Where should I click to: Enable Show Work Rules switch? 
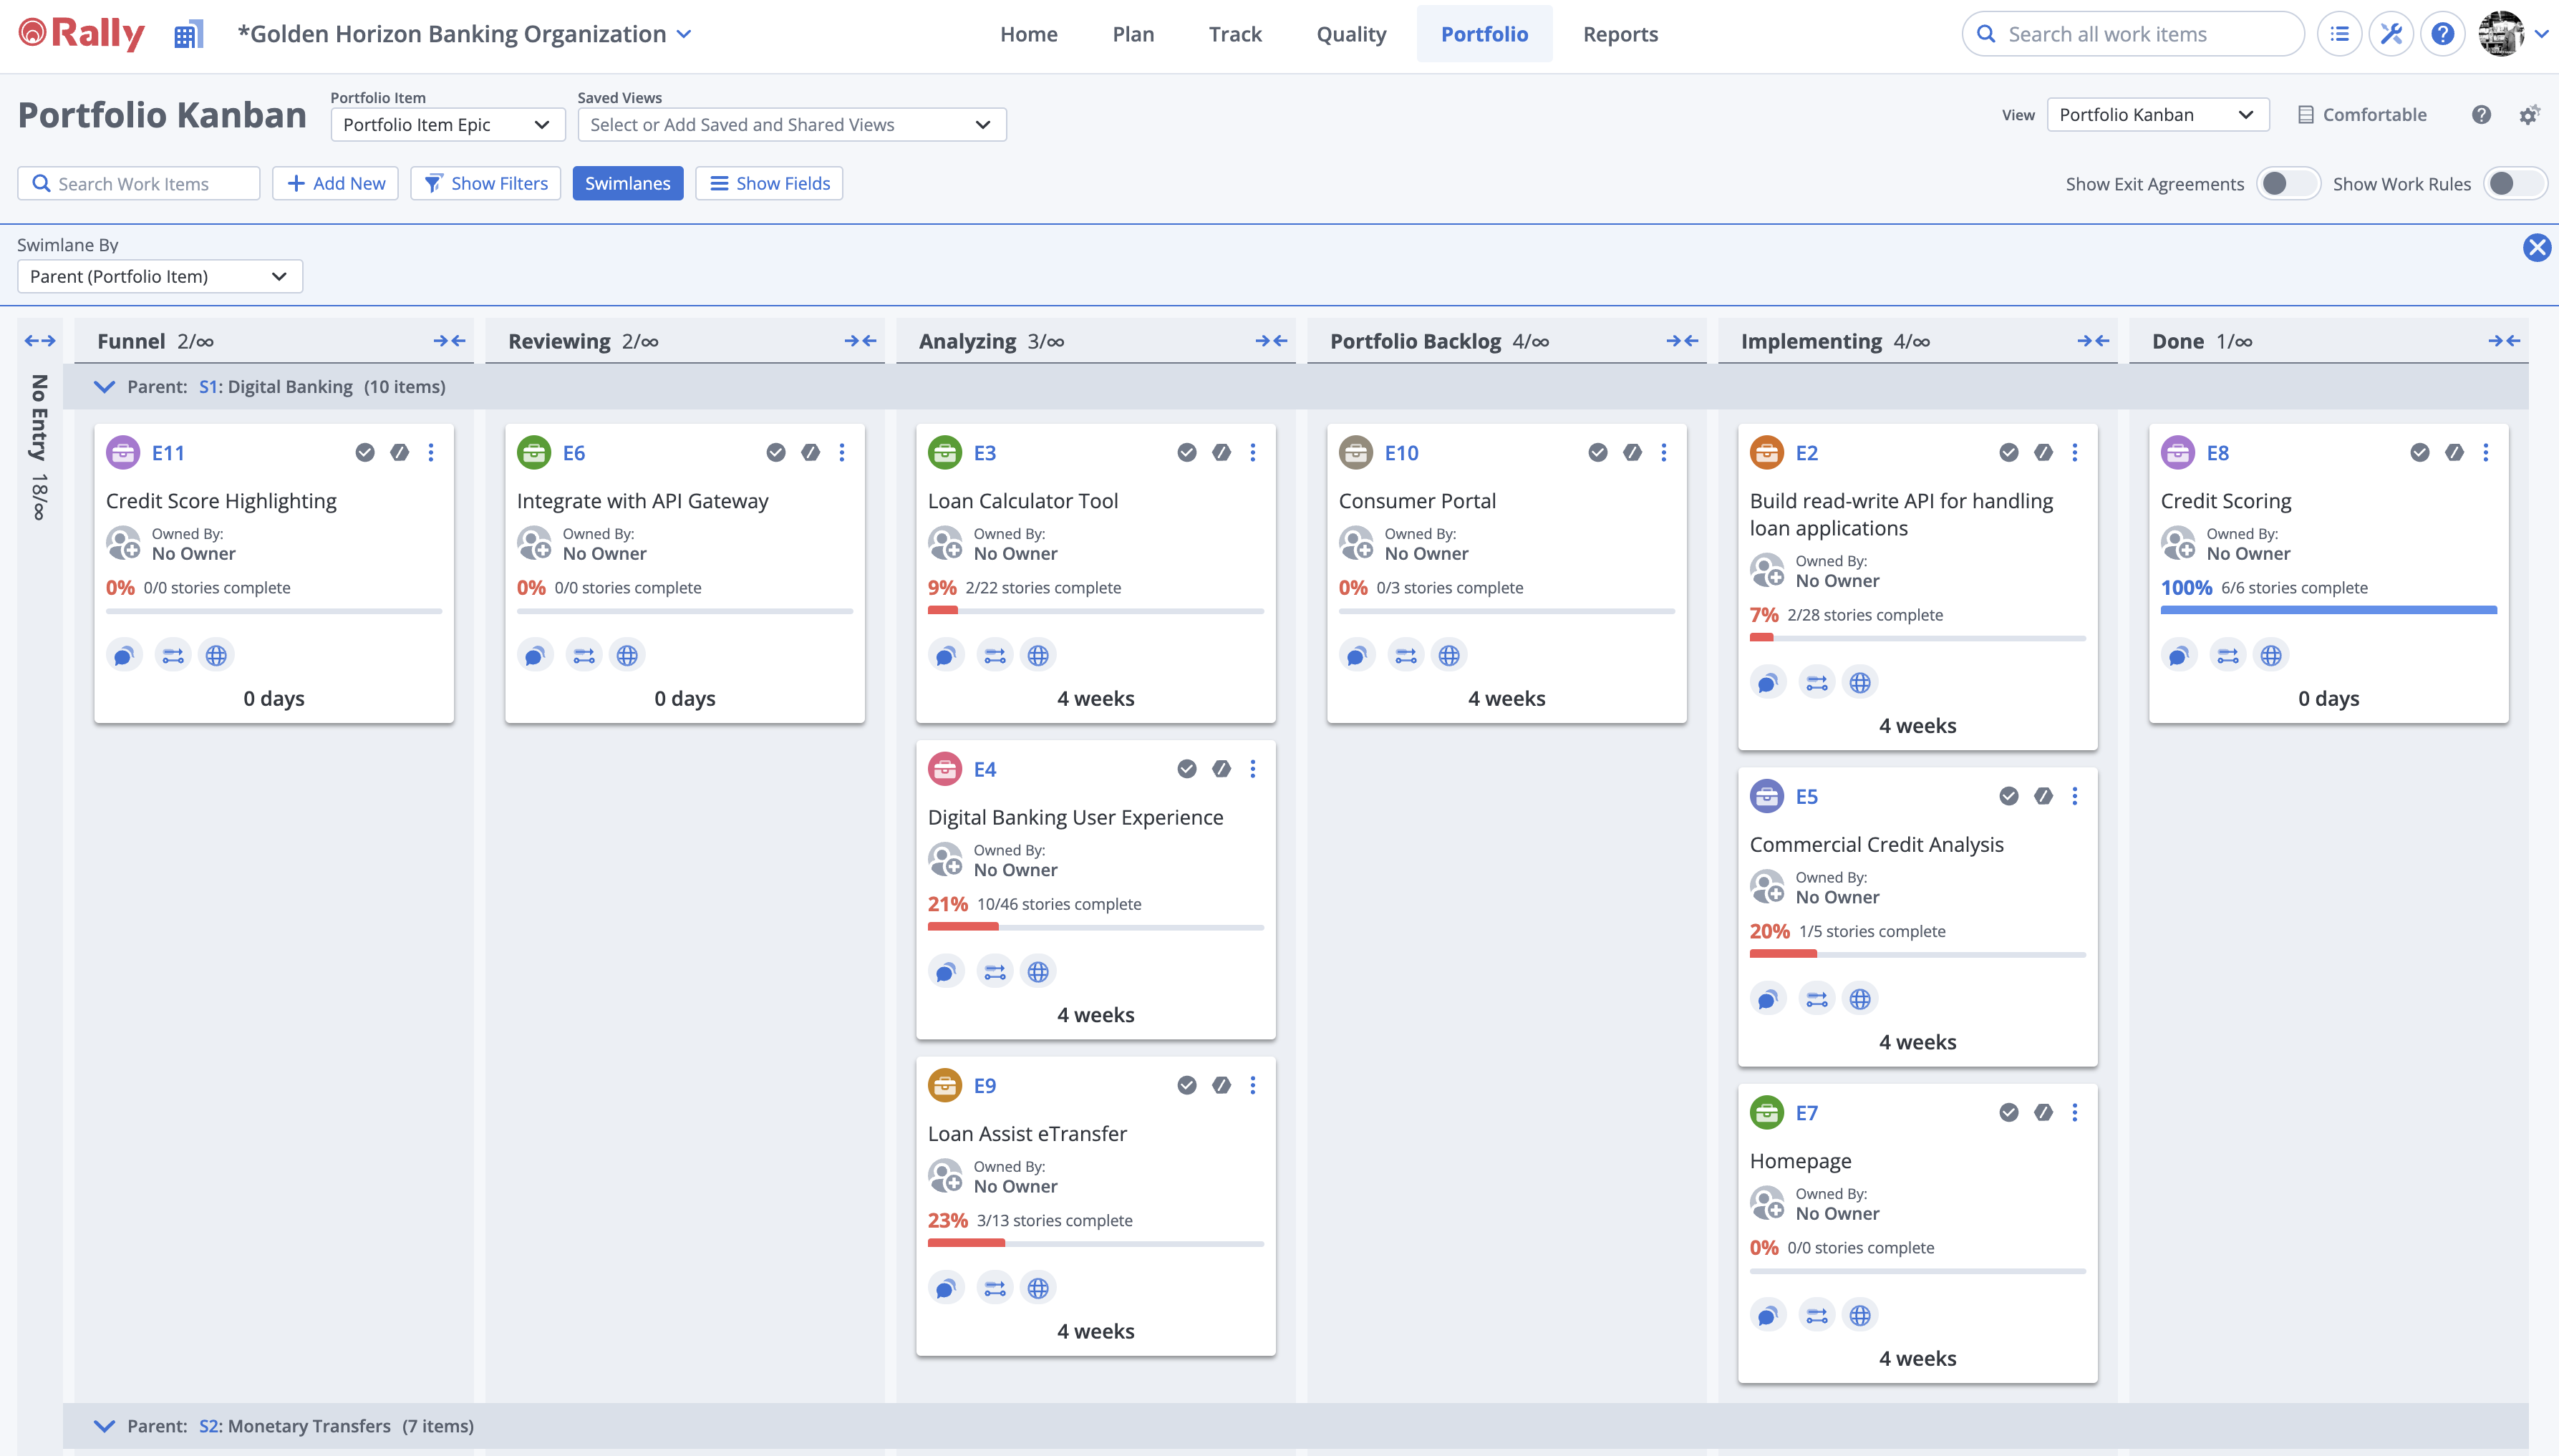point(2516,184)
